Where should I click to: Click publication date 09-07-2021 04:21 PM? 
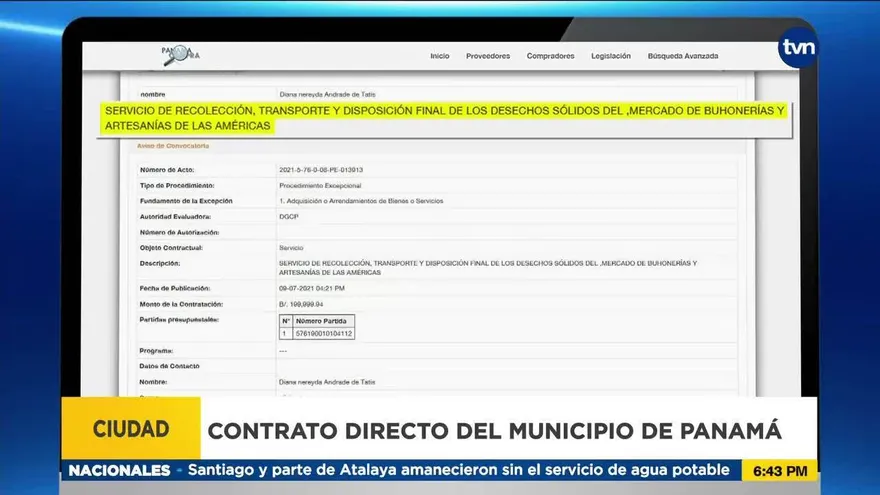click(x=311, y=288)
